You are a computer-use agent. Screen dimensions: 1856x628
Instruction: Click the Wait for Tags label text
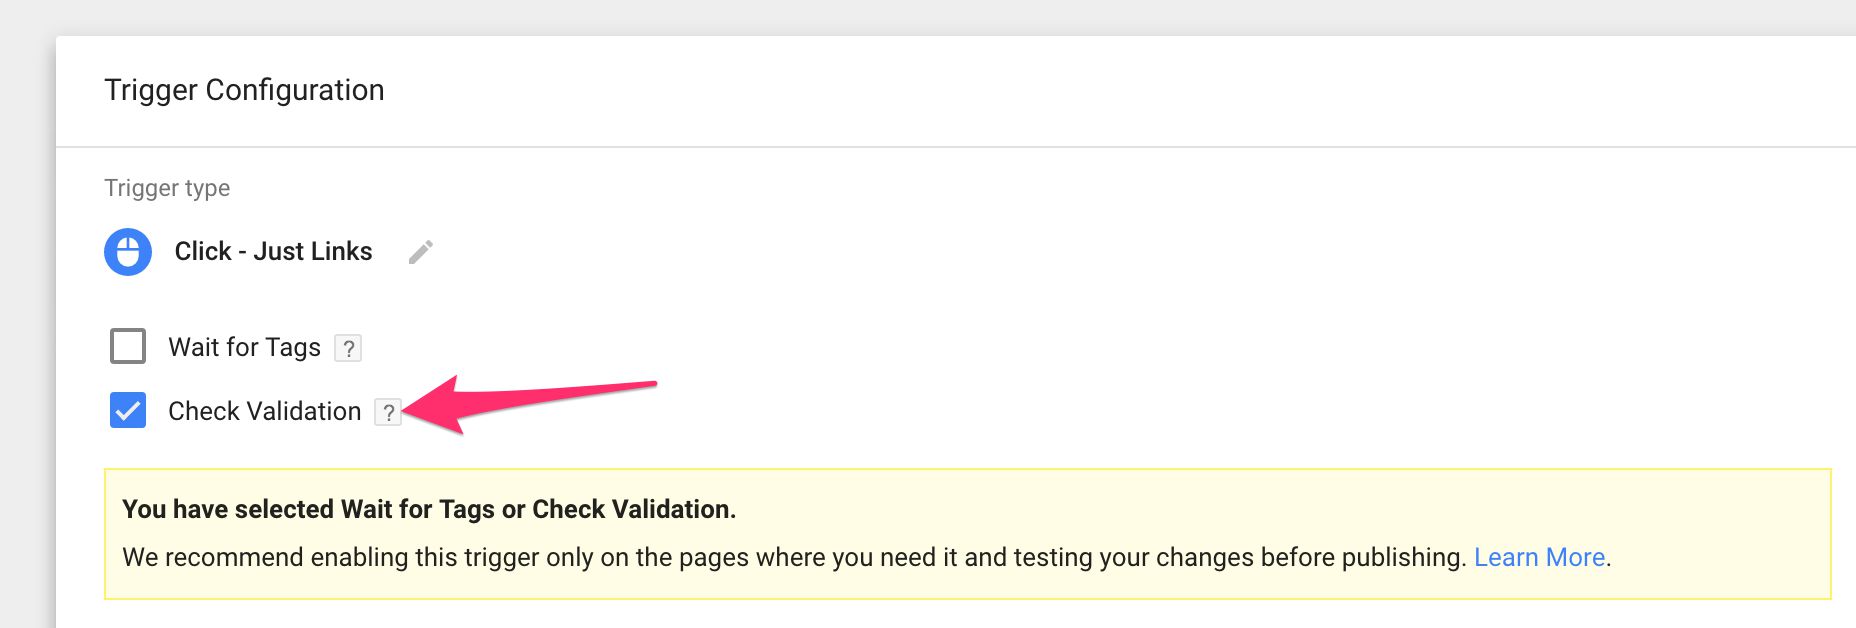tap(245, 347)
